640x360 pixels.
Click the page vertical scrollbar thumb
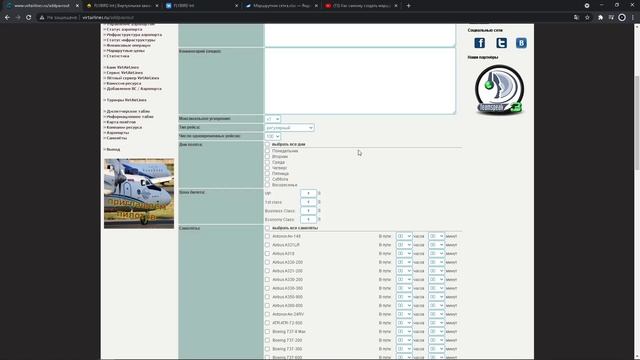(x=637, y=122)
